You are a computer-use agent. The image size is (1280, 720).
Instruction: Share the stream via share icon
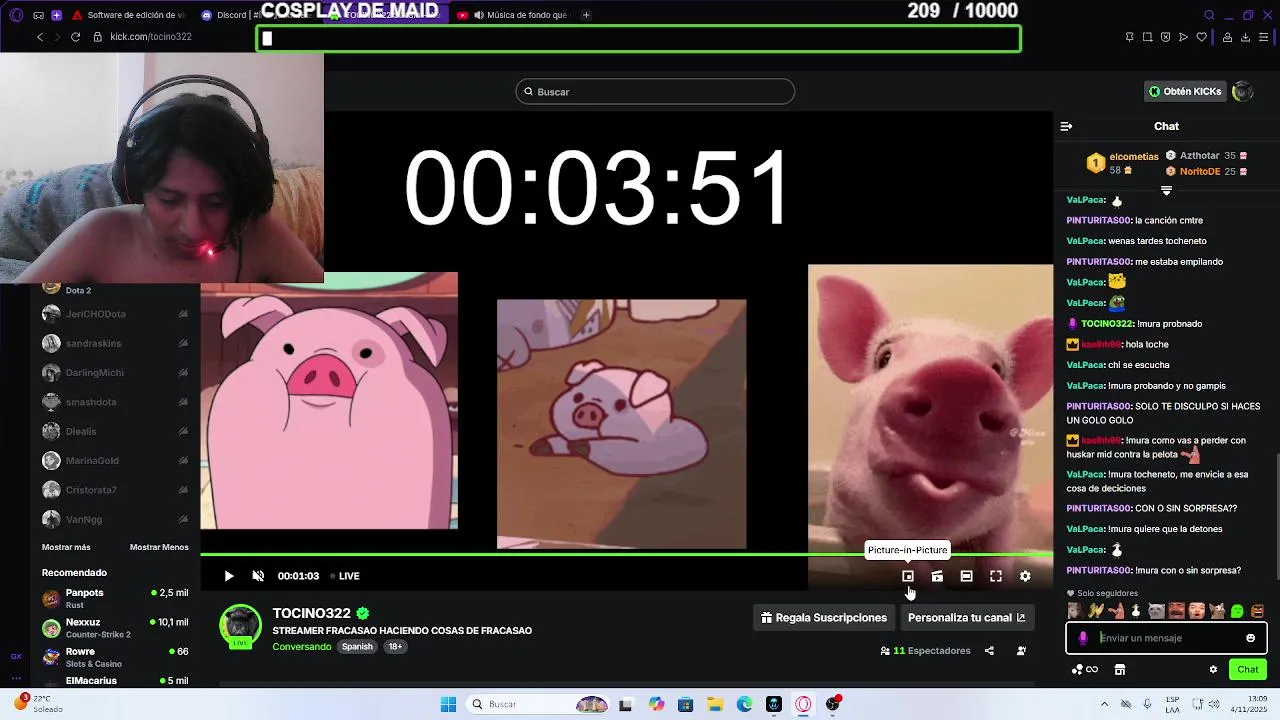(989, 651)
